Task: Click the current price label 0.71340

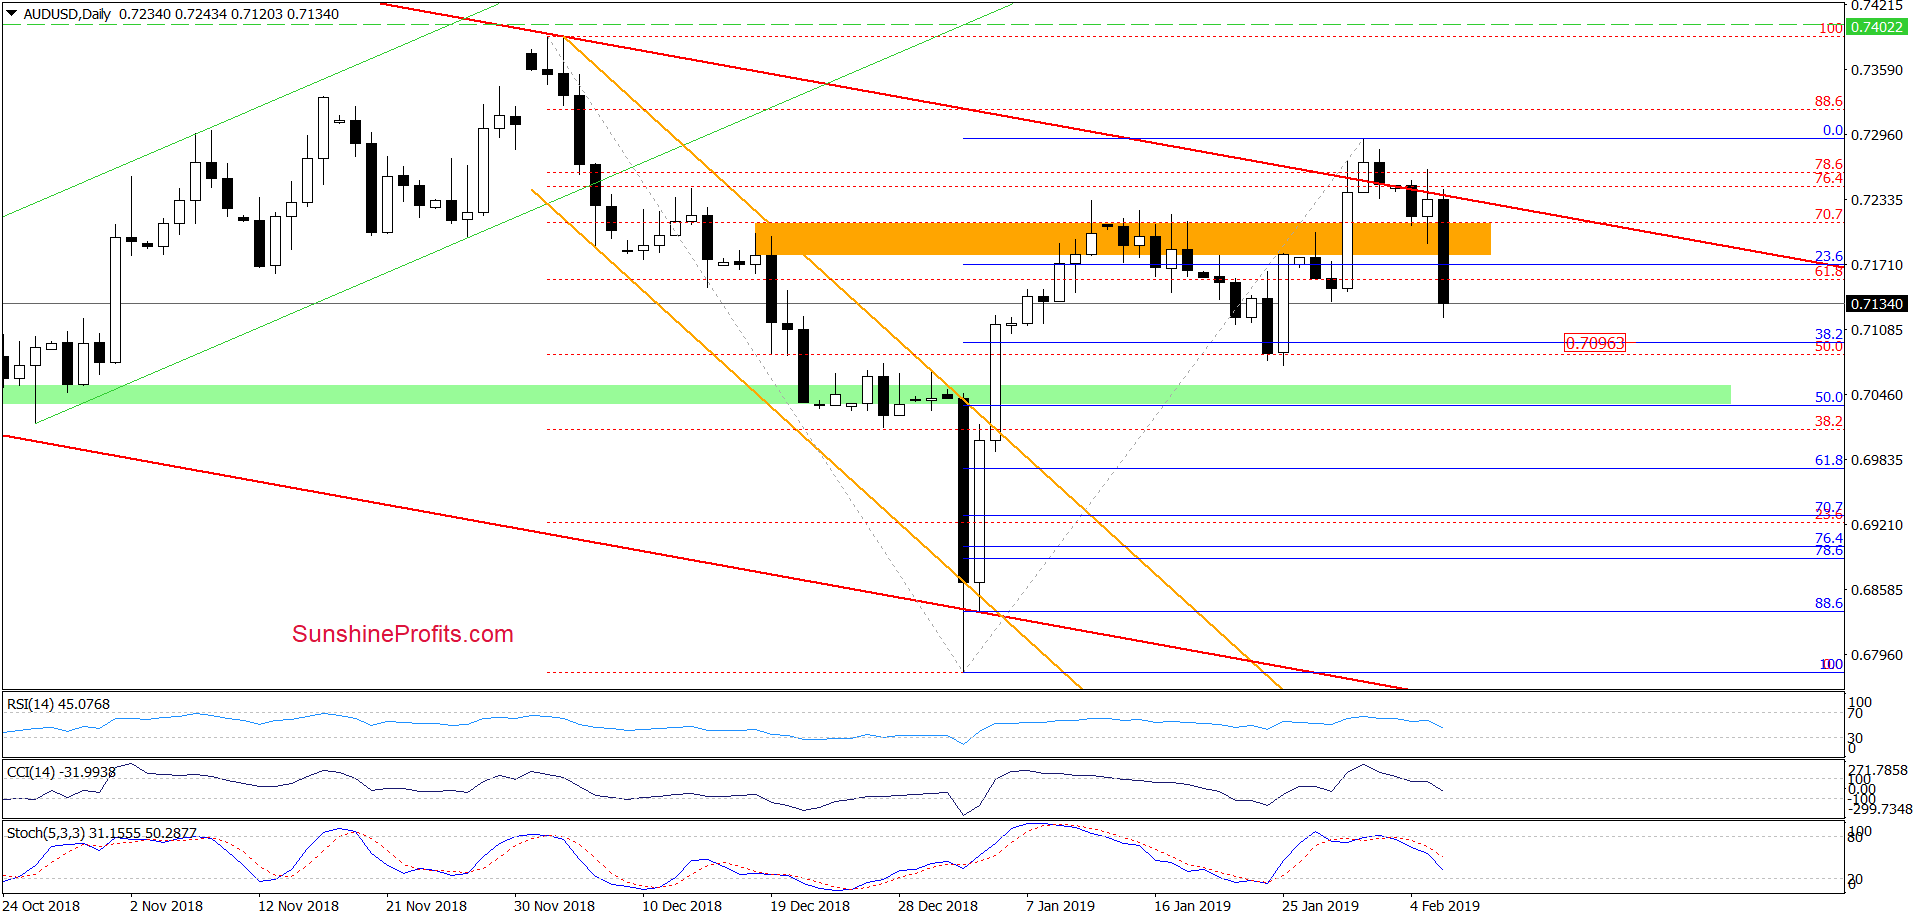Action: [x=1877, y=304]
